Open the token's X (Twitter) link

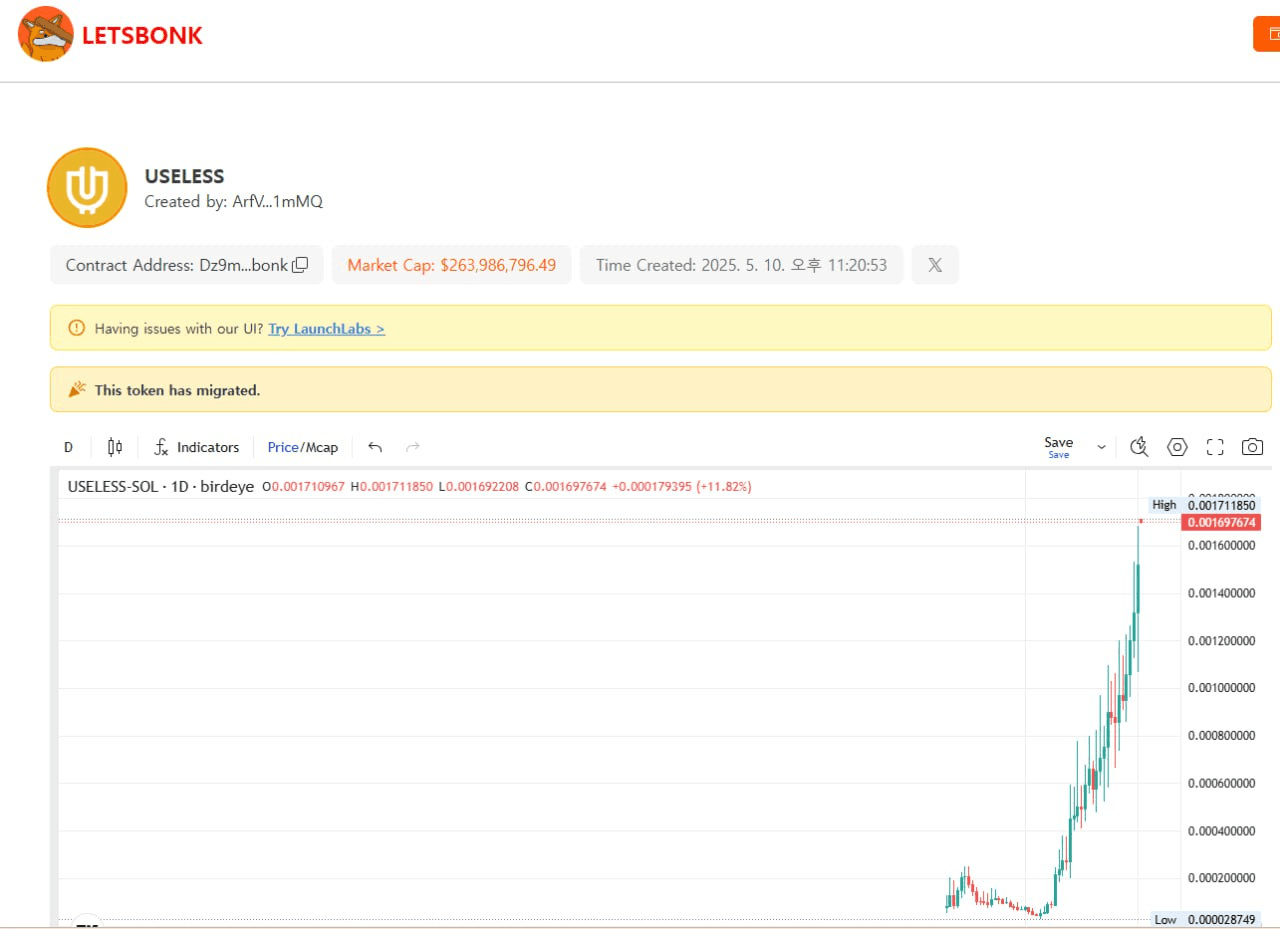(x=935, y=265)
